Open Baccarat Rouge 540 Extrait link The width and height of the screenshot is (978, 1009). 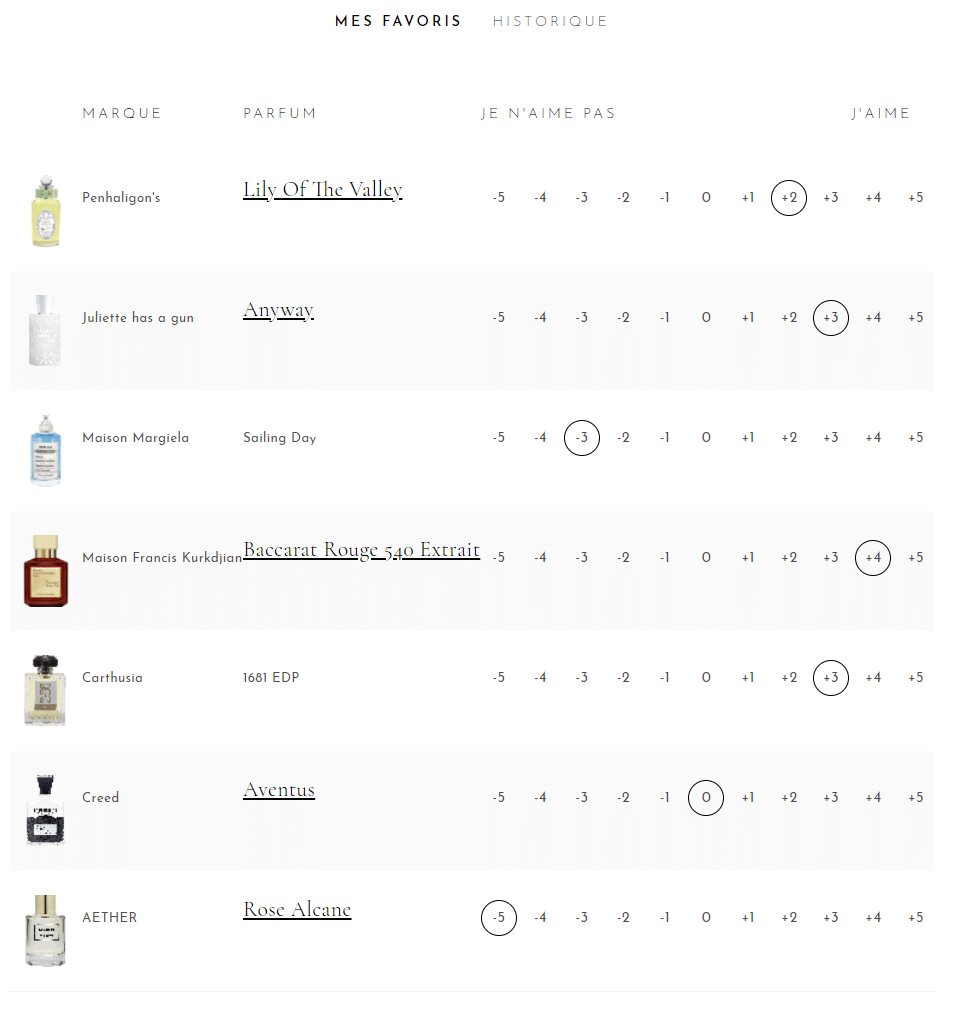pos(361,550)
